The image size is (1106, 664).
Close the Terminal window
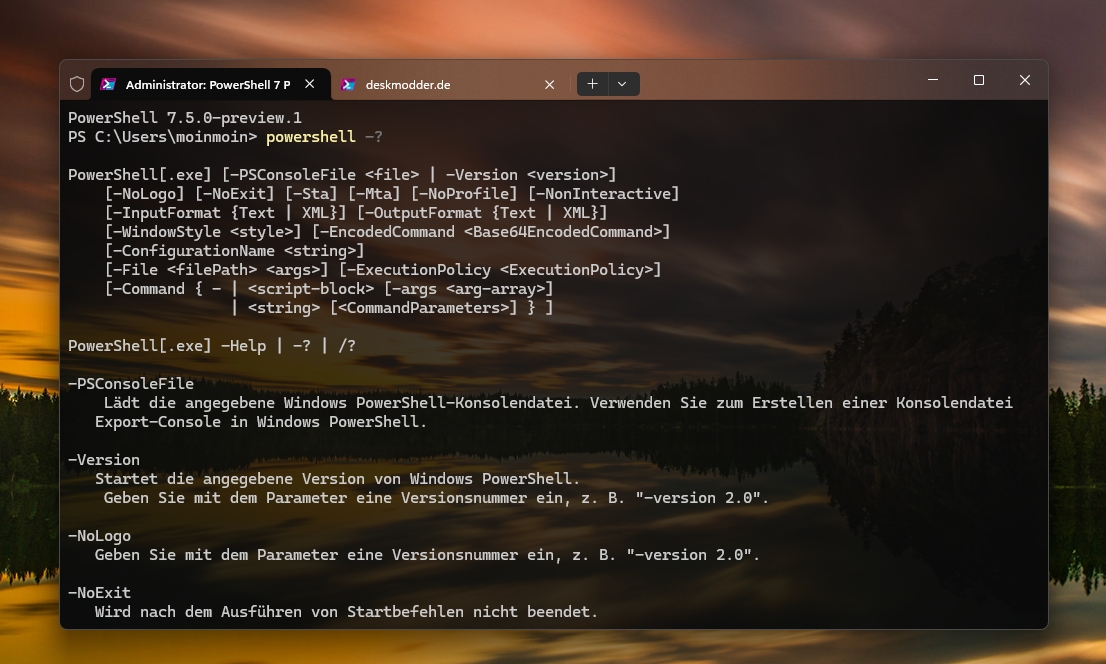point(1025,80)
